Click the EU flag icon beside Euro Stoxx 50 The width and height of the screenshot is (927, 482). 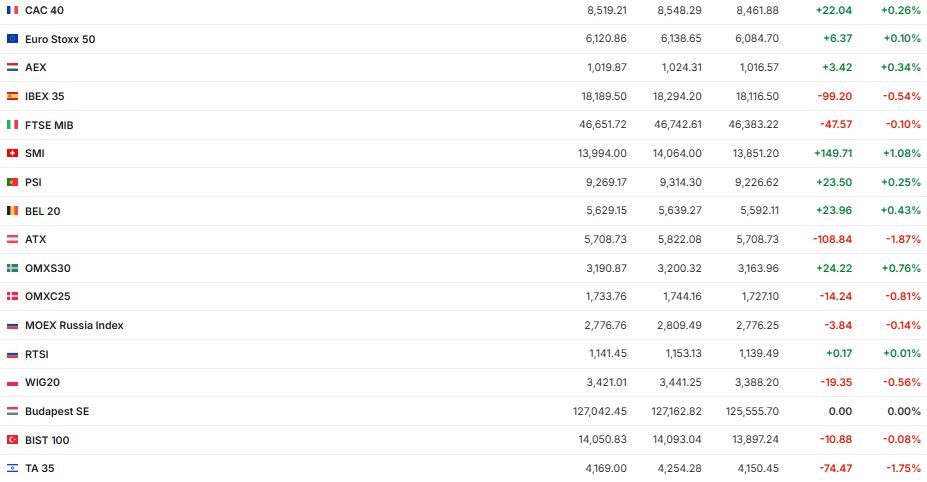[x=12, y=39]
